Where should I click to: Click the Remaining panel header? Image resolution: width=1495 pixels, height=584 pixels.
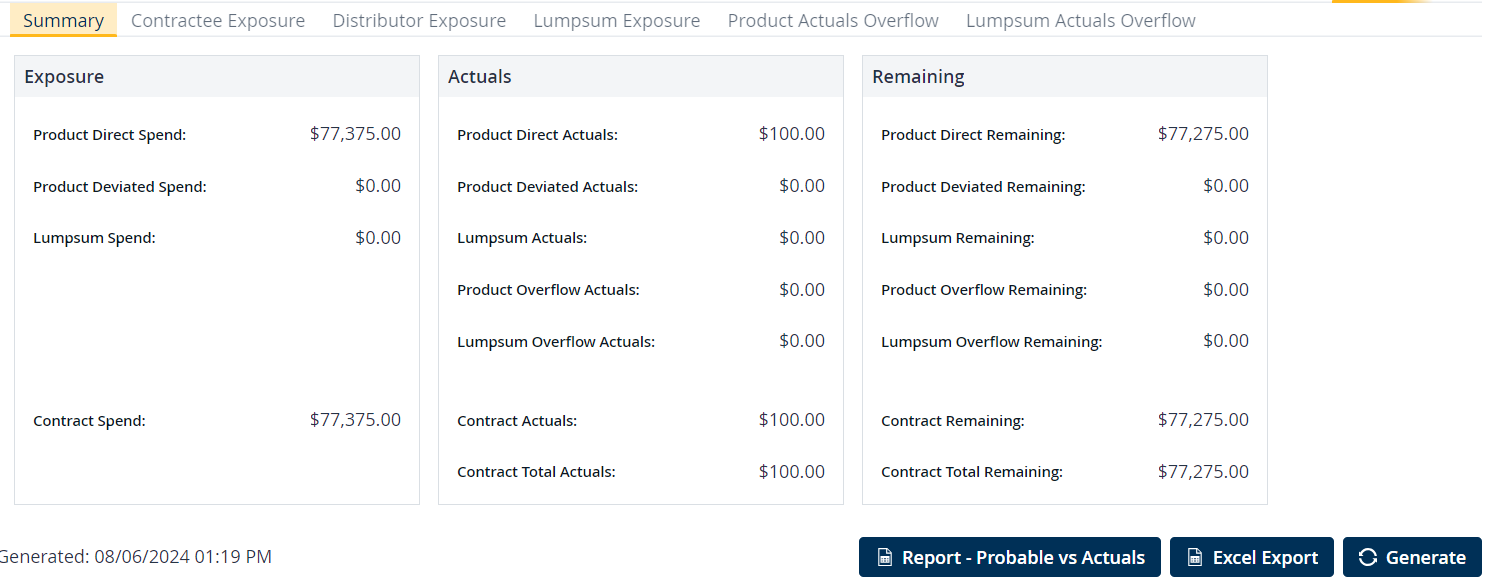tap(1065, 77)
